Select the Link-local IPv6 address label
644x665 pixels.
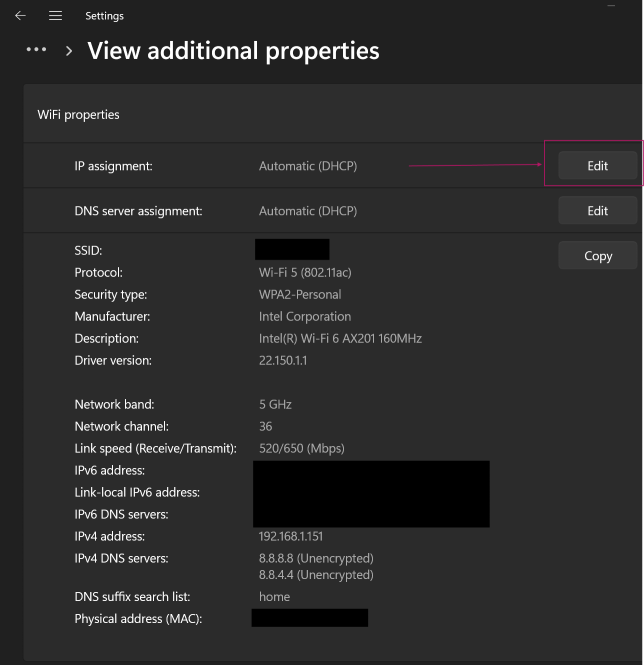(137, 492)
